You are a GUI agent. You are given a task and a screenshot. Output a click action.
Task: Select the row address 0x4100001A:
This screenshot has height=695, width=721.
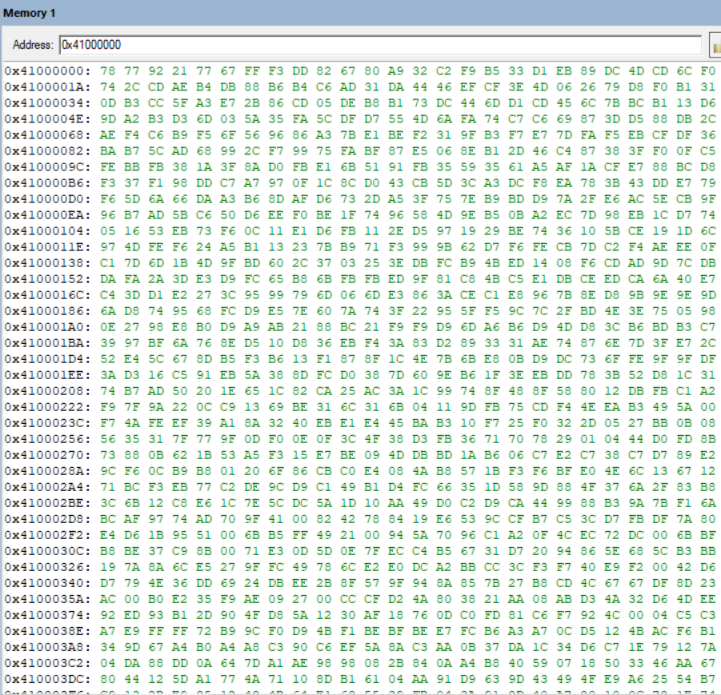(48, 87)
